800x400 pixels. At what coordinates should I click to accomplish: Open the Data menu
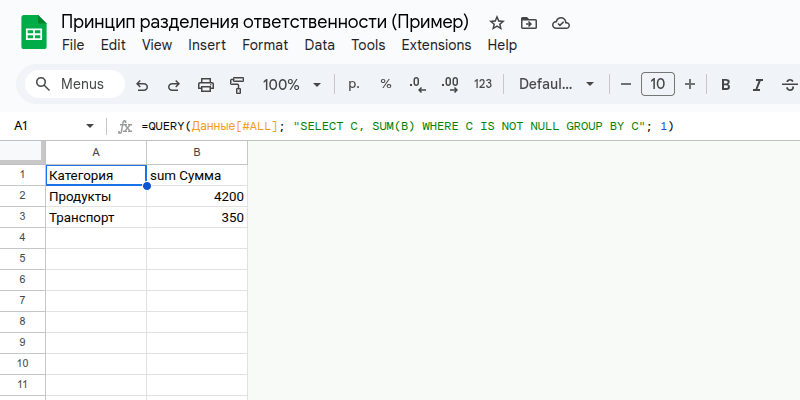coord(319,45)
